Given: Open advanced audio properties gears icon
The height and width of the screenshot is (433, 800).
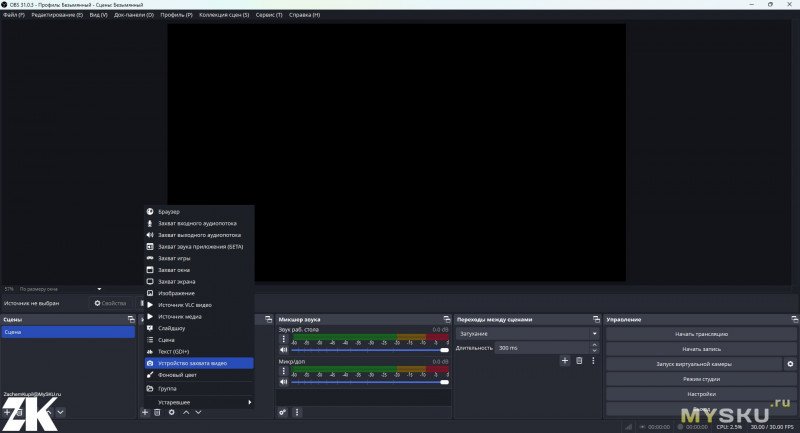Looking at the screenshot, I should click(x=283, y=412).
